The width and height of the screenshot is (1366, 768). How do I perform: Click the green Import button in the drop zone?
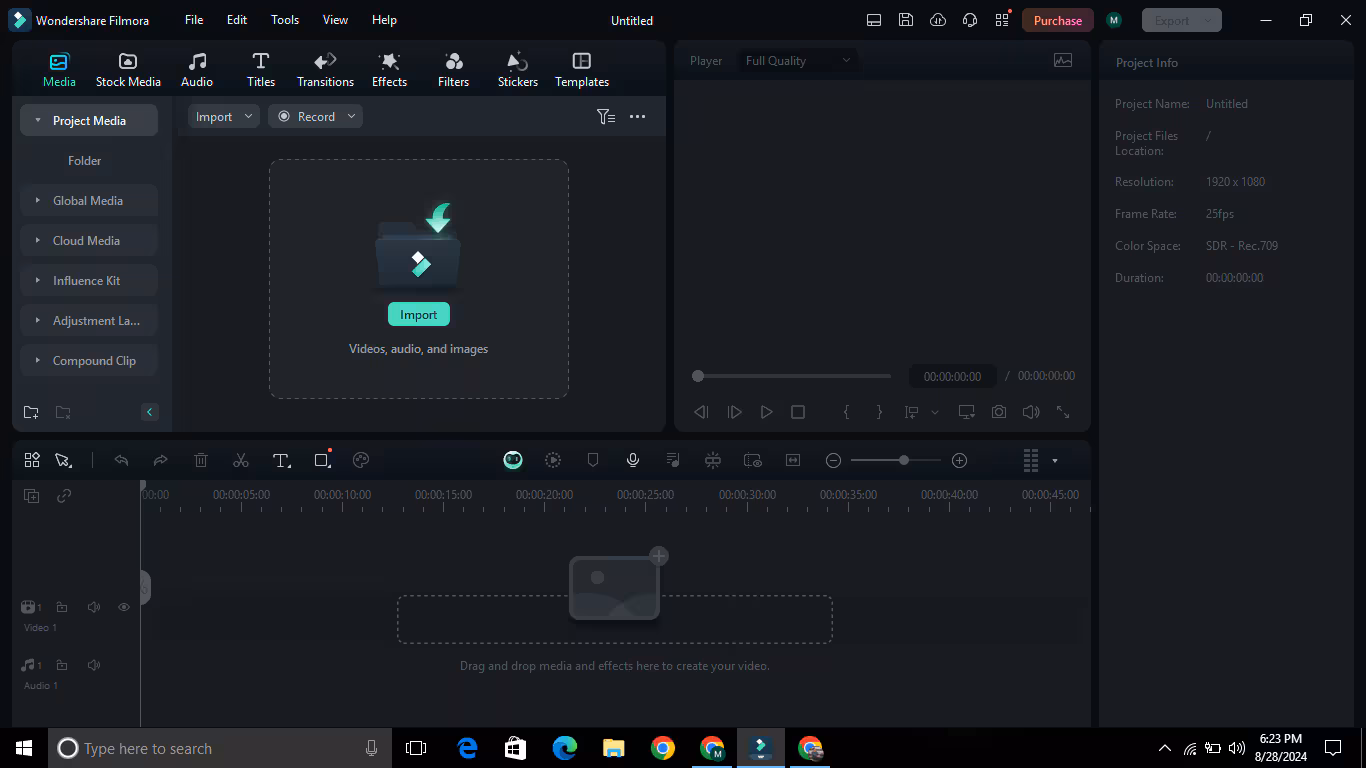pyautogui.click(x=419, y=314)
